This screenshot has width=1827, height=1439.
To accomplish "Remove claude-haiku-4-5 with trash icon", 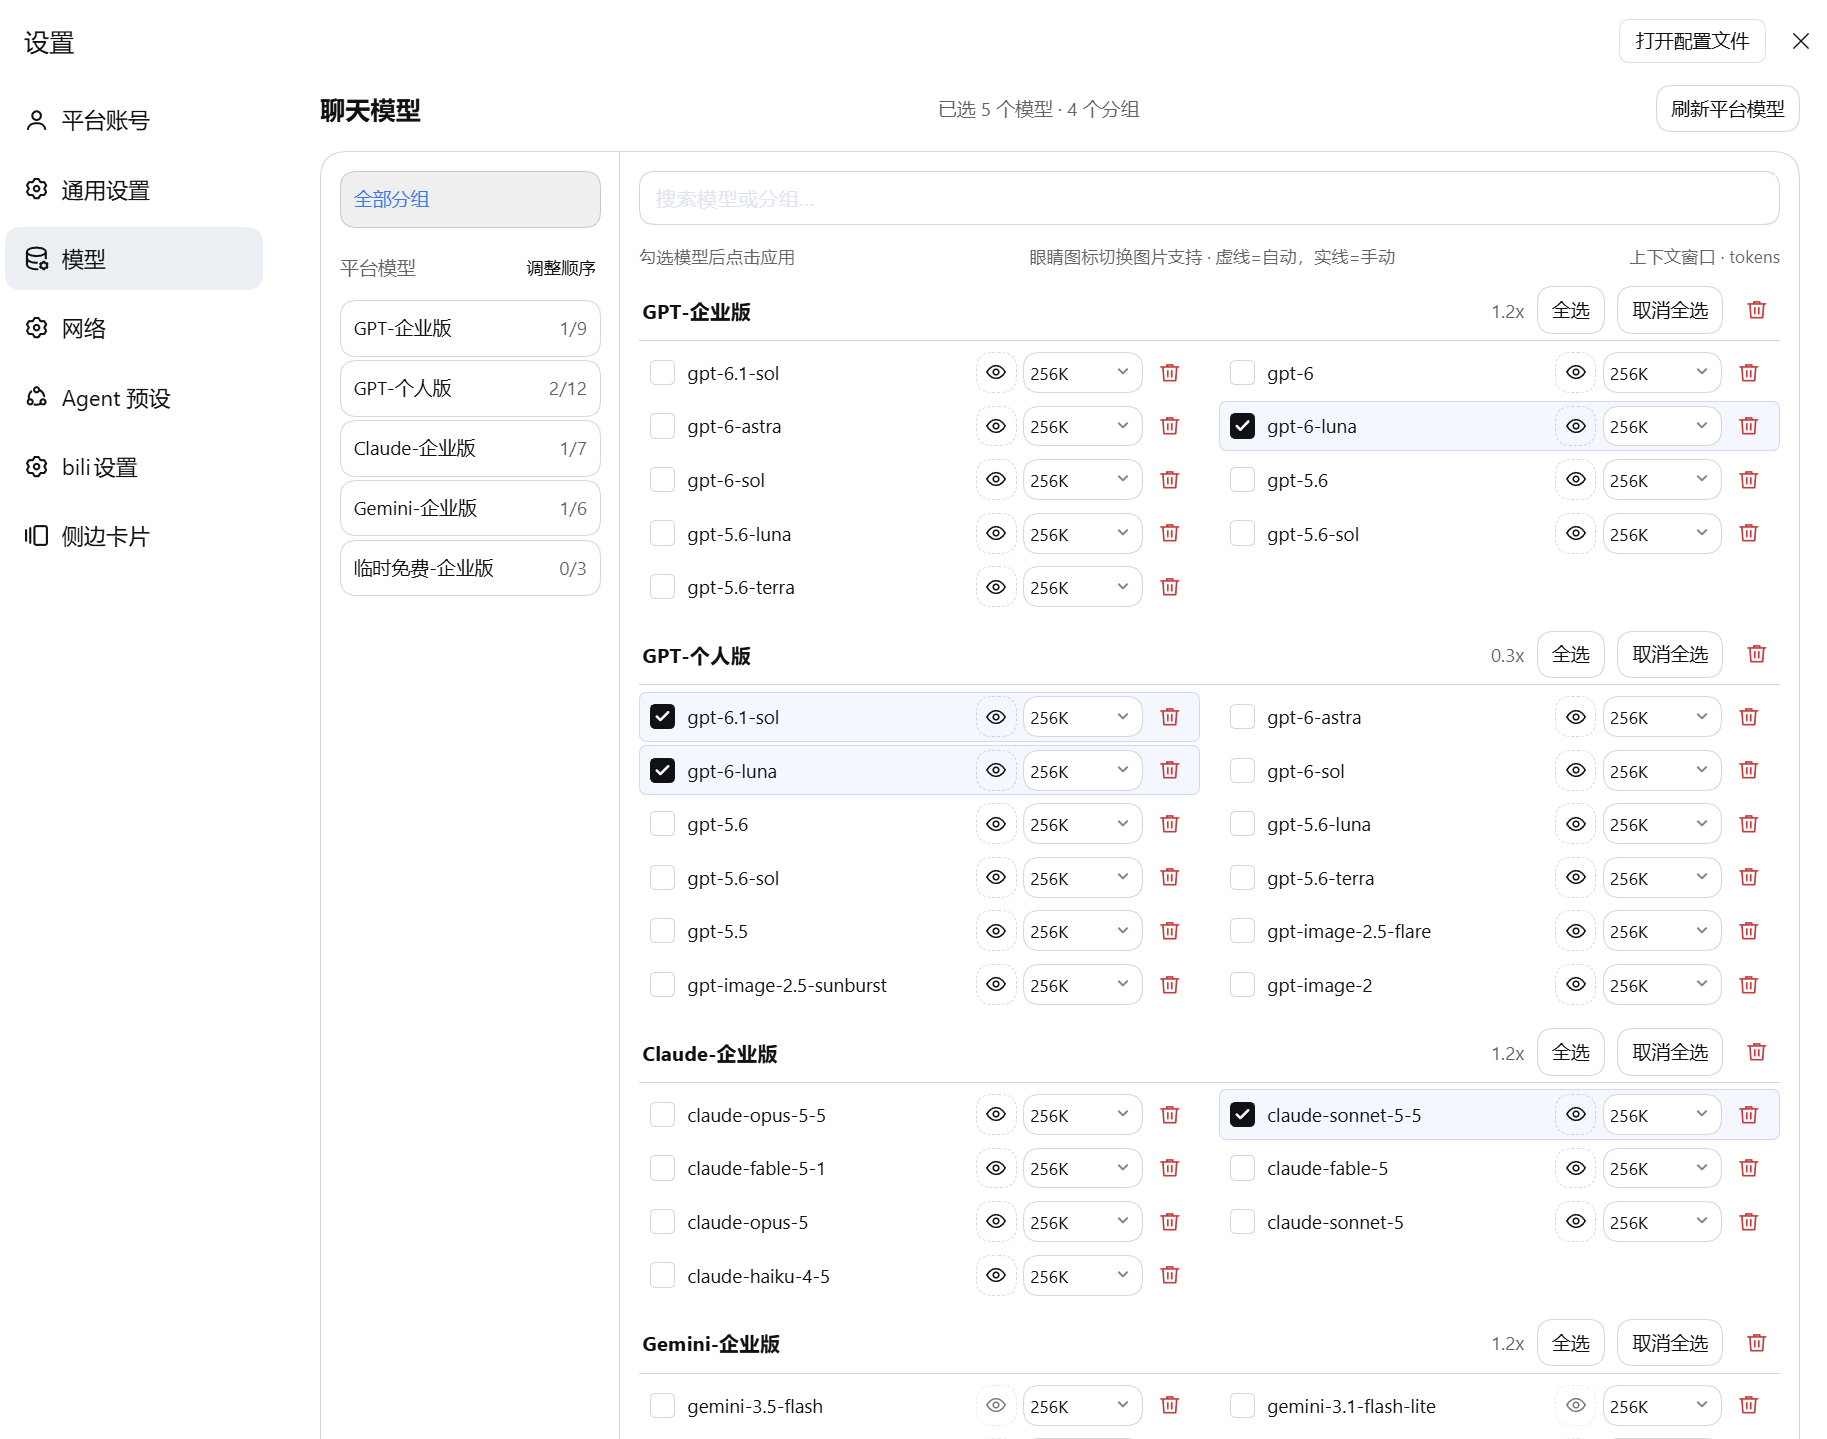I will [x=1169, y=1275].
